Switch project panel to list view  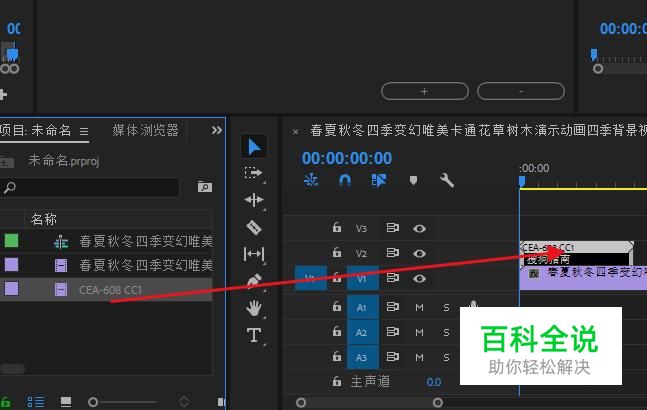tap(36, 401)
